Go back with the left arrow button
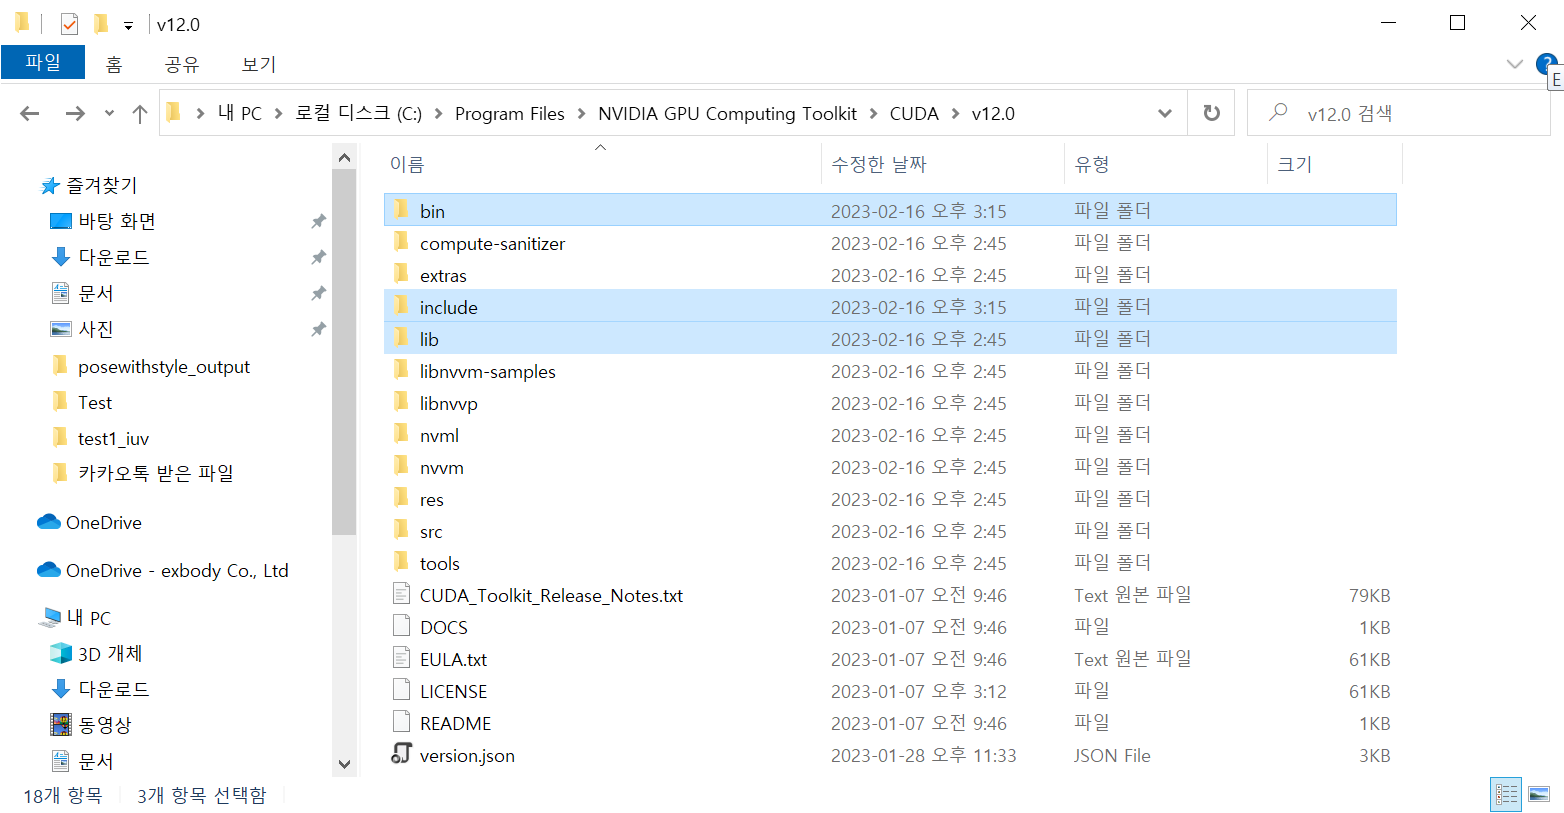 (30, 113)
